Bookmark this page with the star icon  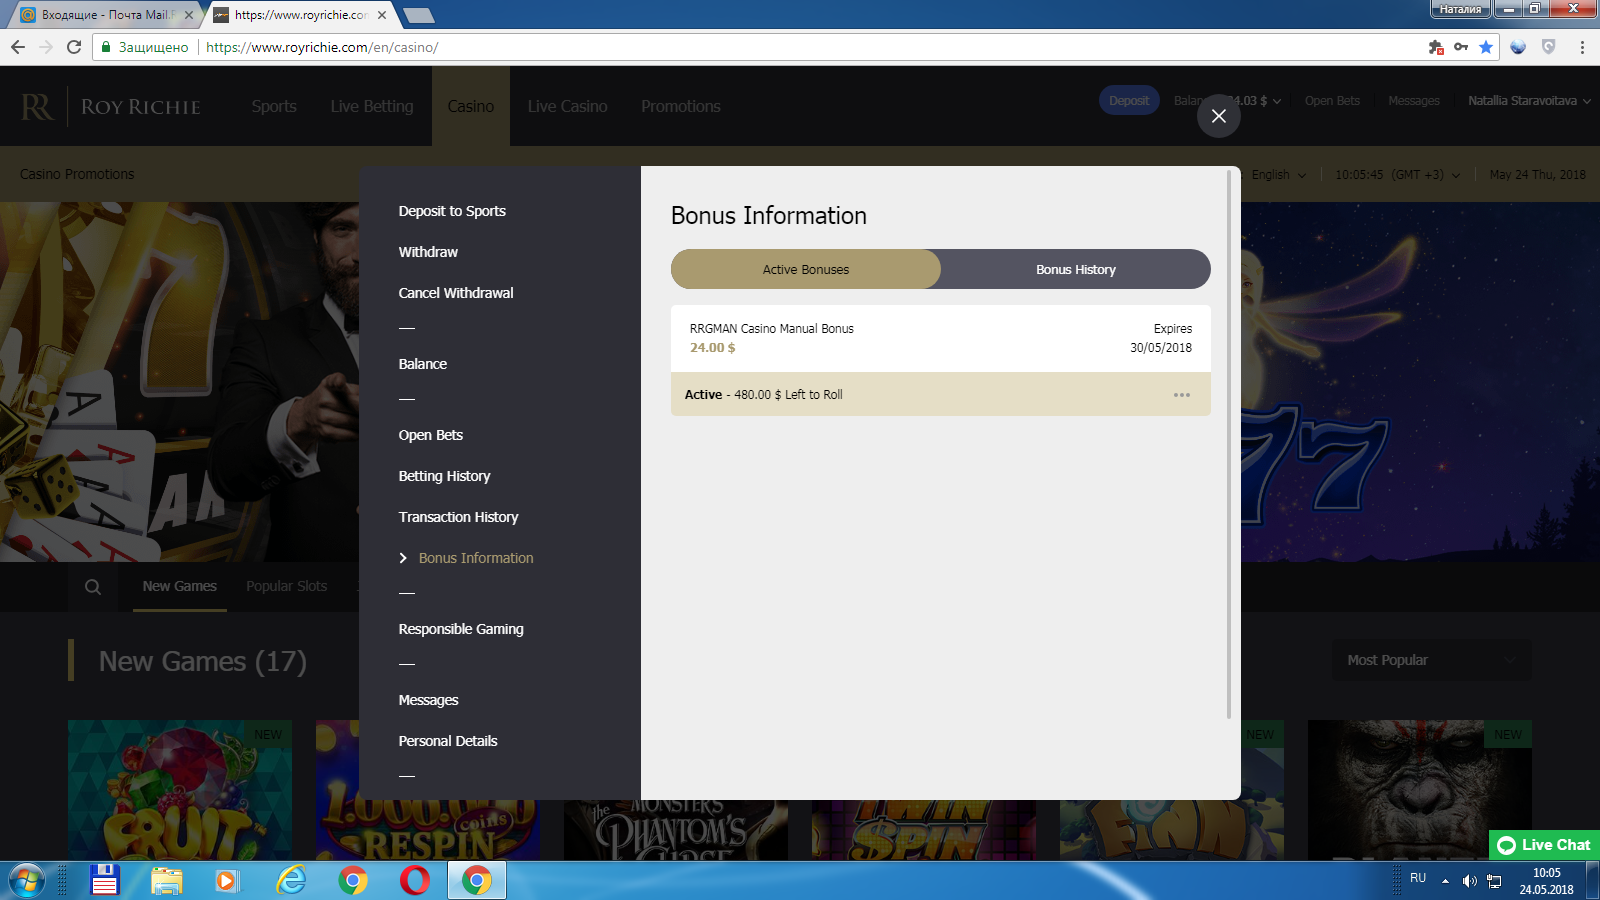(1486, 47)
